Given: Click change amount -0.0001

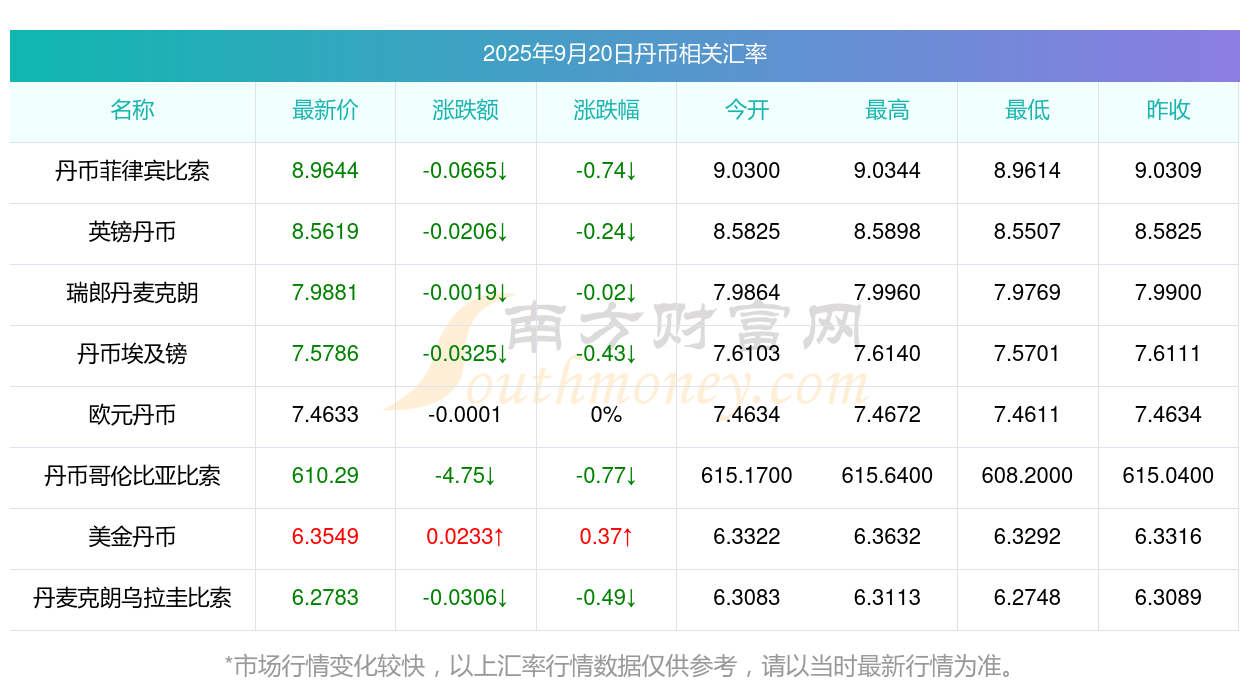Looking at the screenshot, I should tap(465, 415).
